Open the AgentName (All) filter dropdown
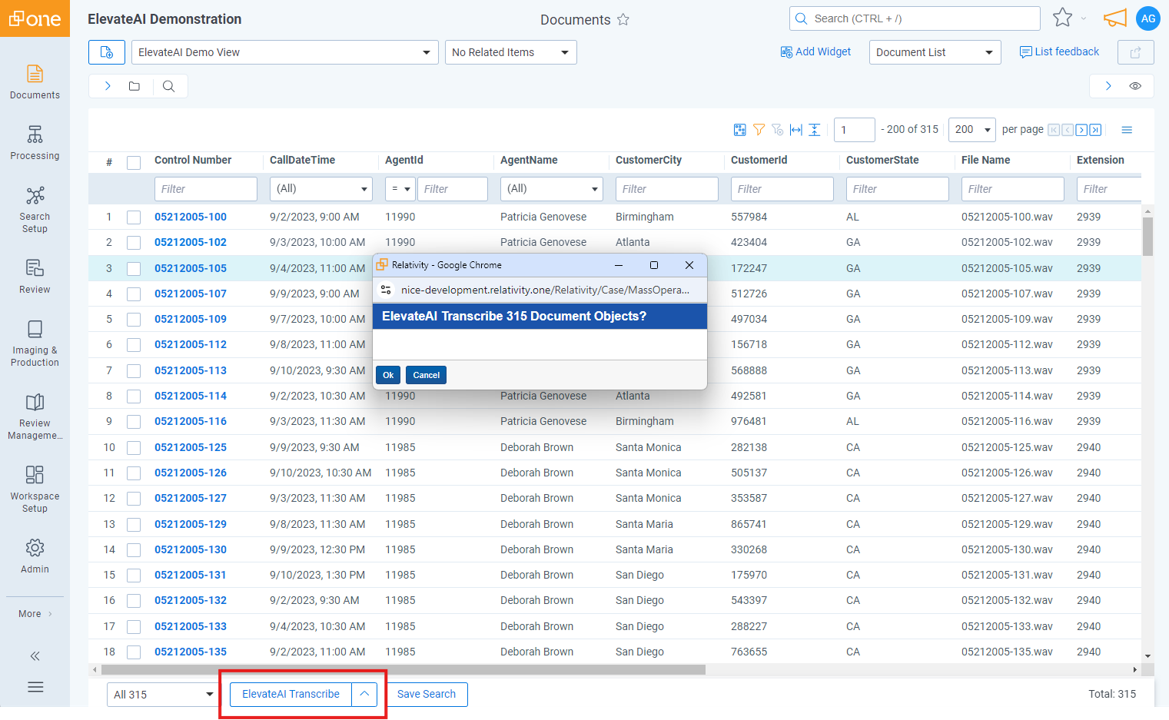1169x720 pixels. (551, 189)
